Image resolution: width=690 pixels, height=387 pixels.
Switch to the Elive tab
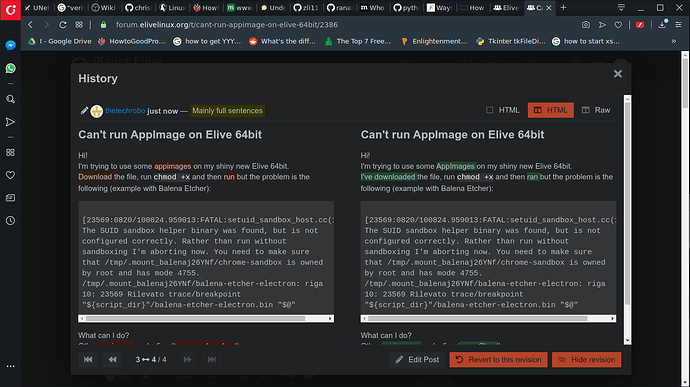[506, 7]
